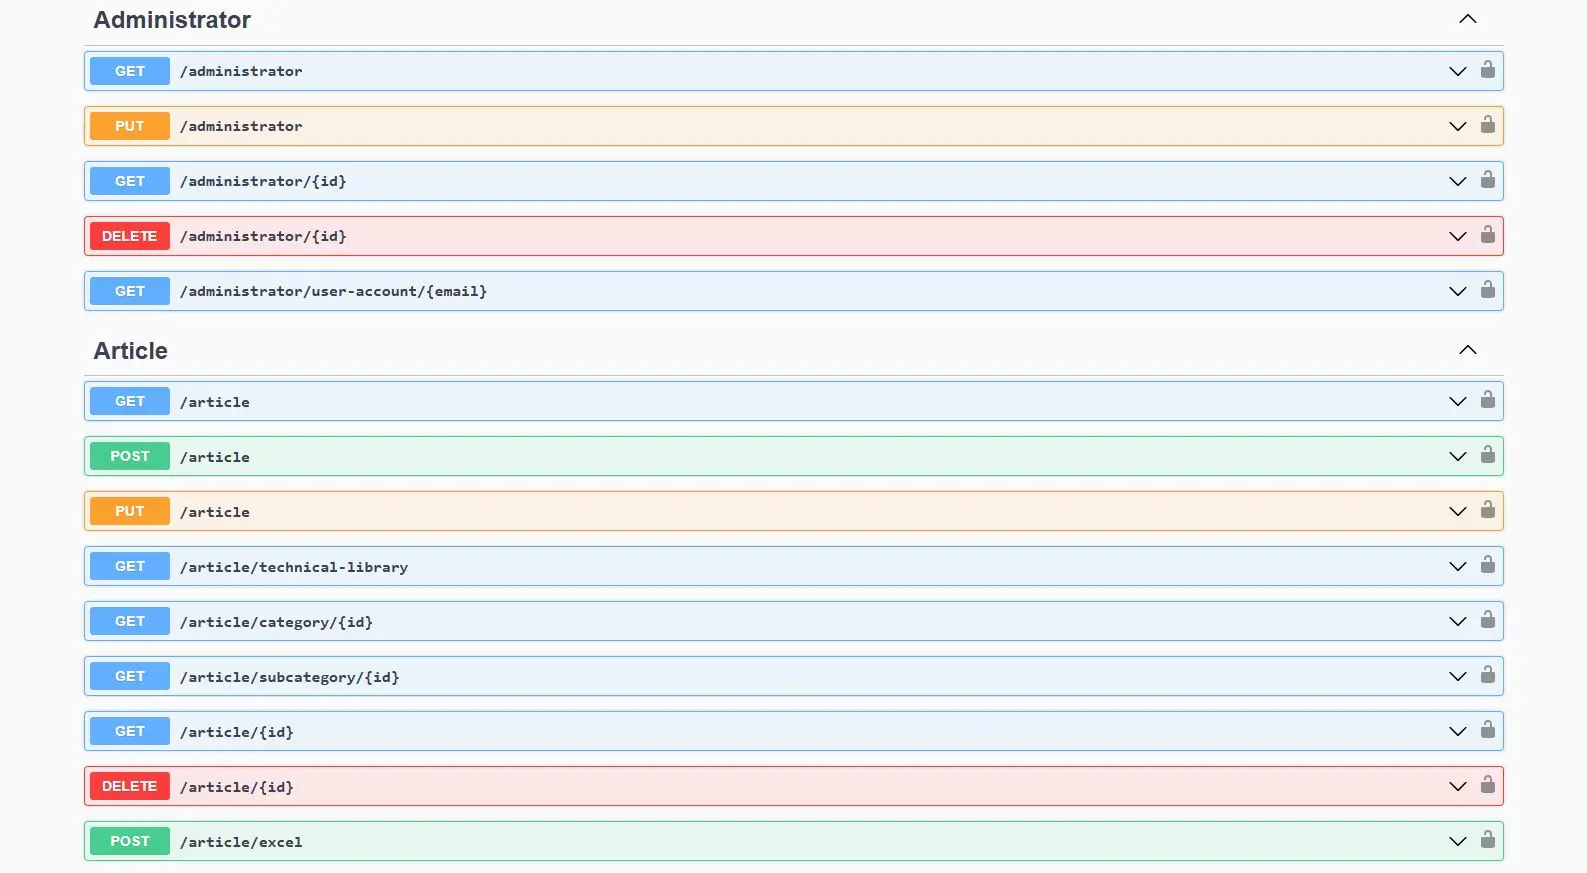Viewport: 1587px width, 873px height.
Task: Click lock icon on GET /administrator/user-account/{email}
Action: [x=1487, y=290]
